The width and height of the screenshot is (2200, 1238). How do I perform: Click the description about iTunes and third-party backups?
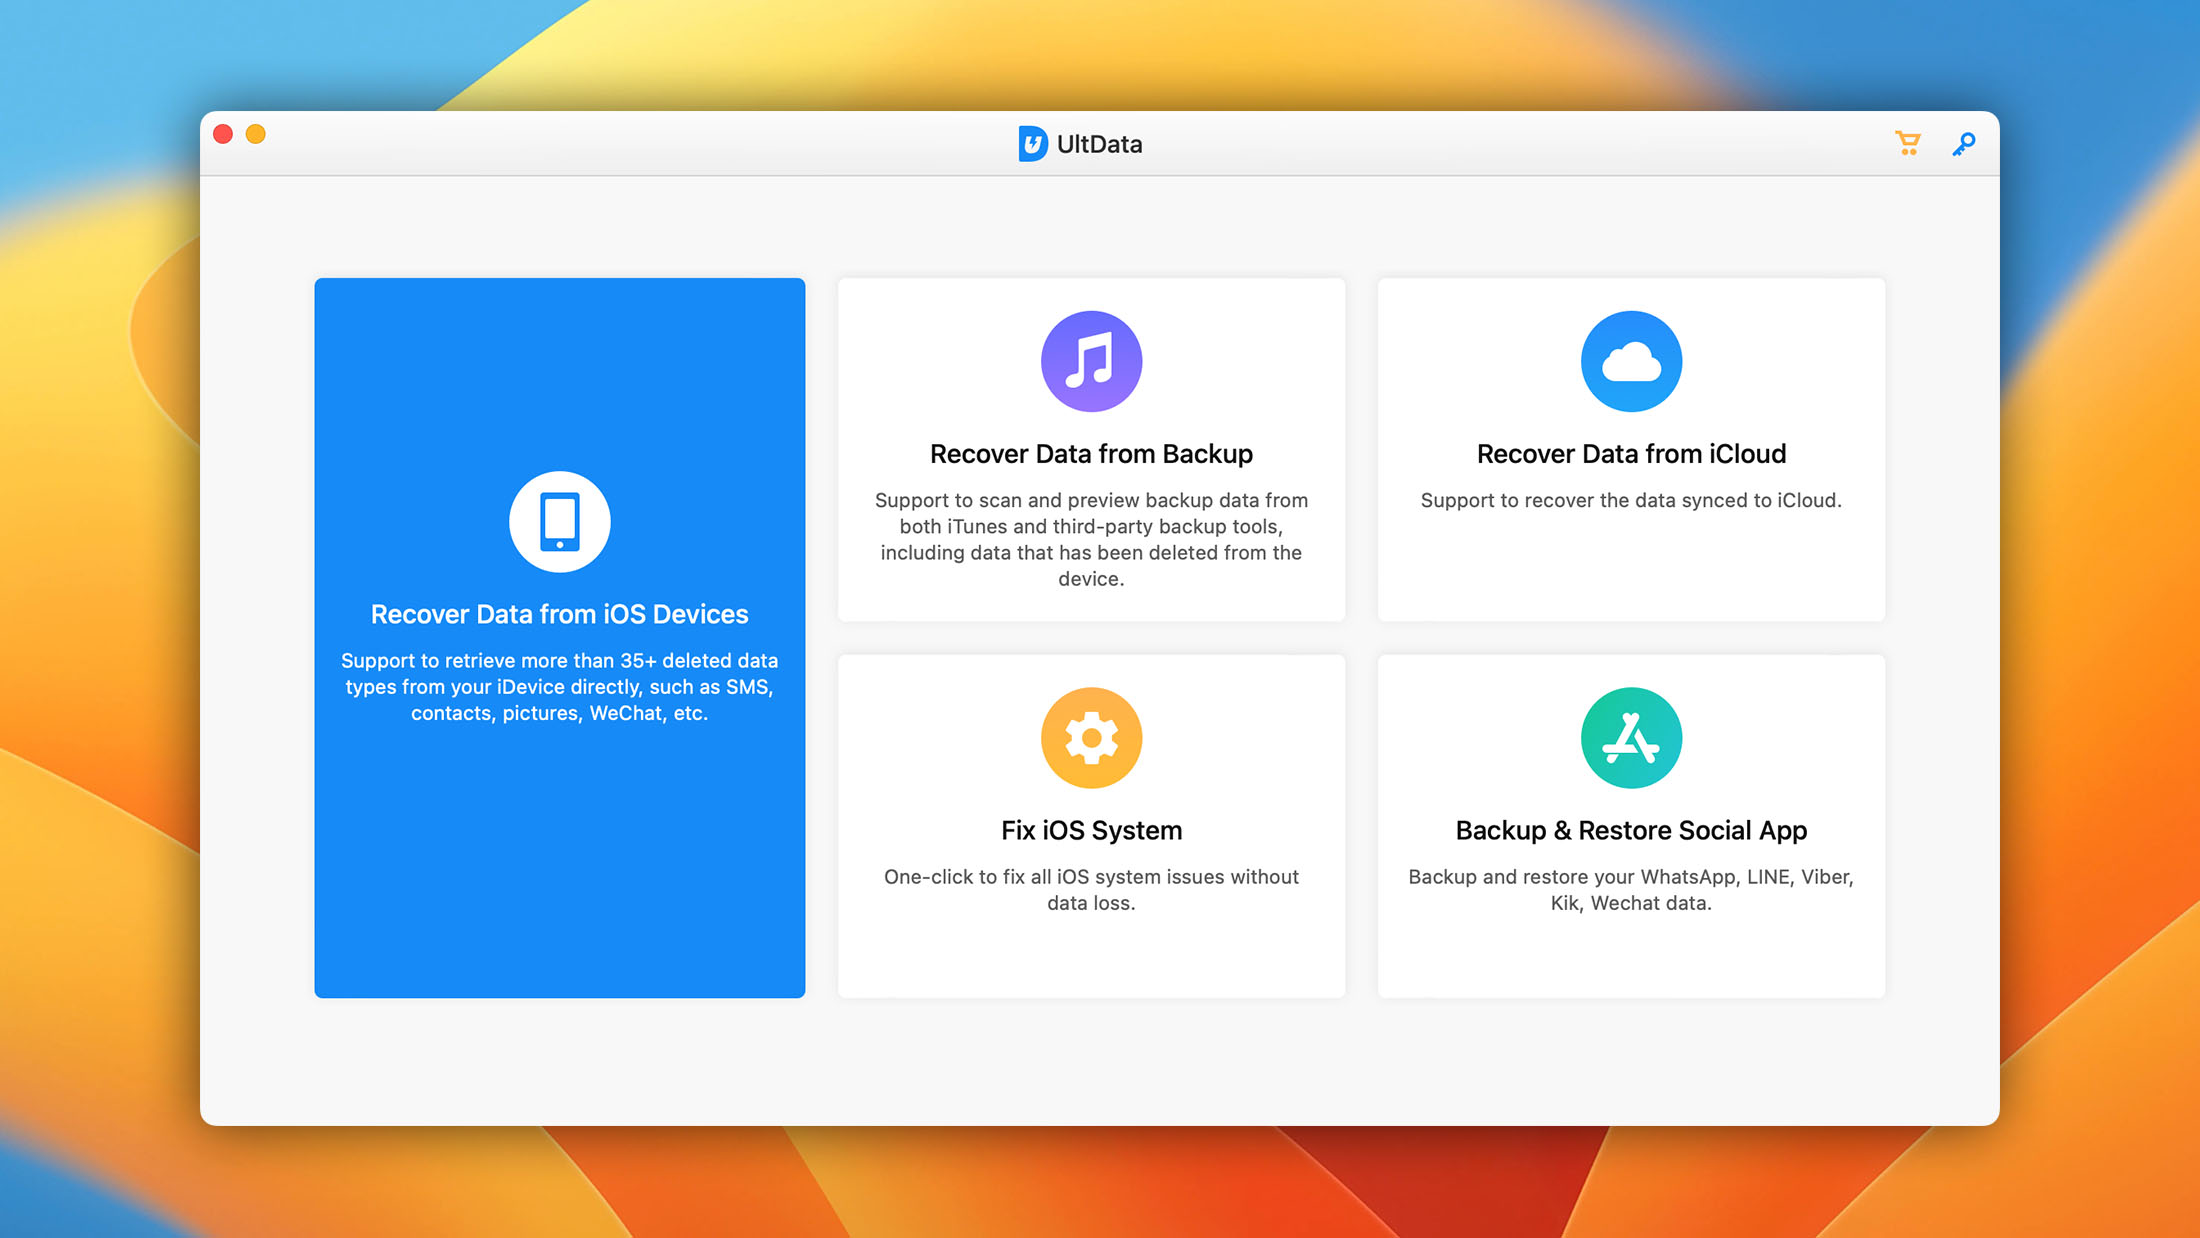[1091, 539]
